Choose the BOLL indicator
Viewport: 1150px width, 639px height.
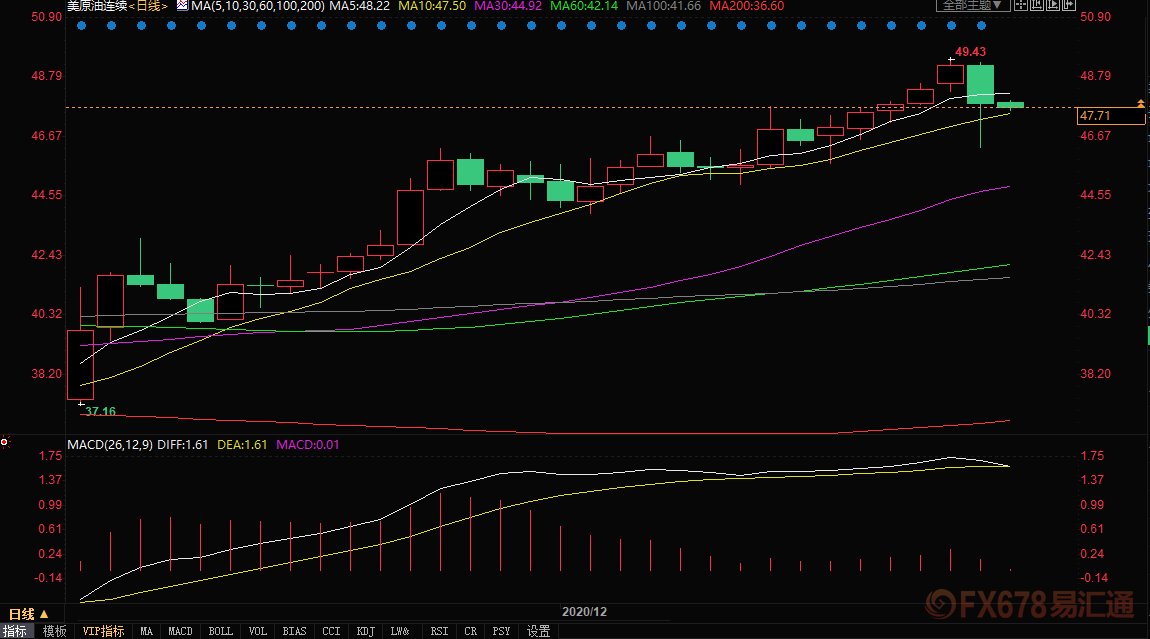click(x=220, y=631)
